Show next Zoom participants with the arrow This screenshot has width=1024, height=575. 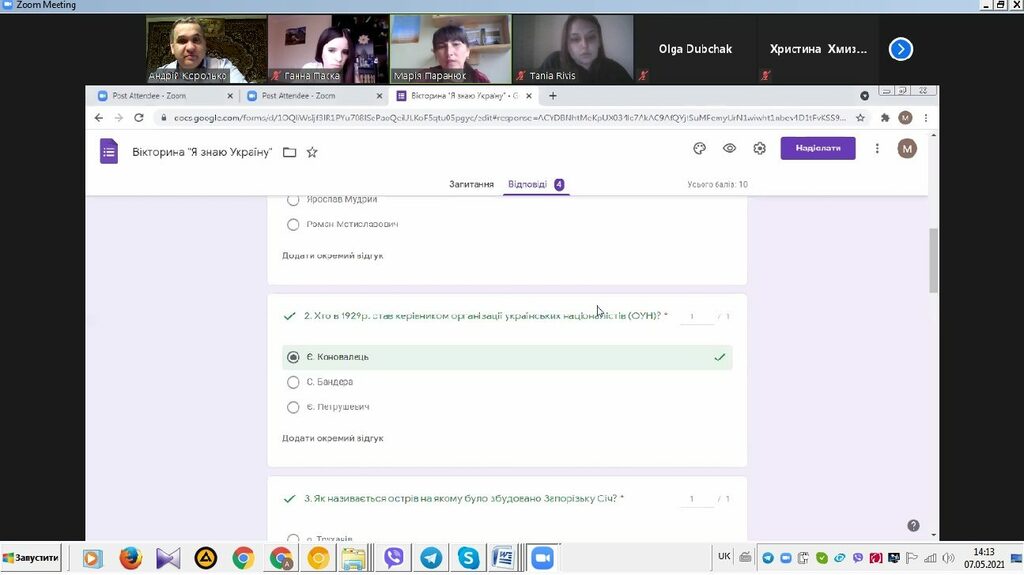900,48
